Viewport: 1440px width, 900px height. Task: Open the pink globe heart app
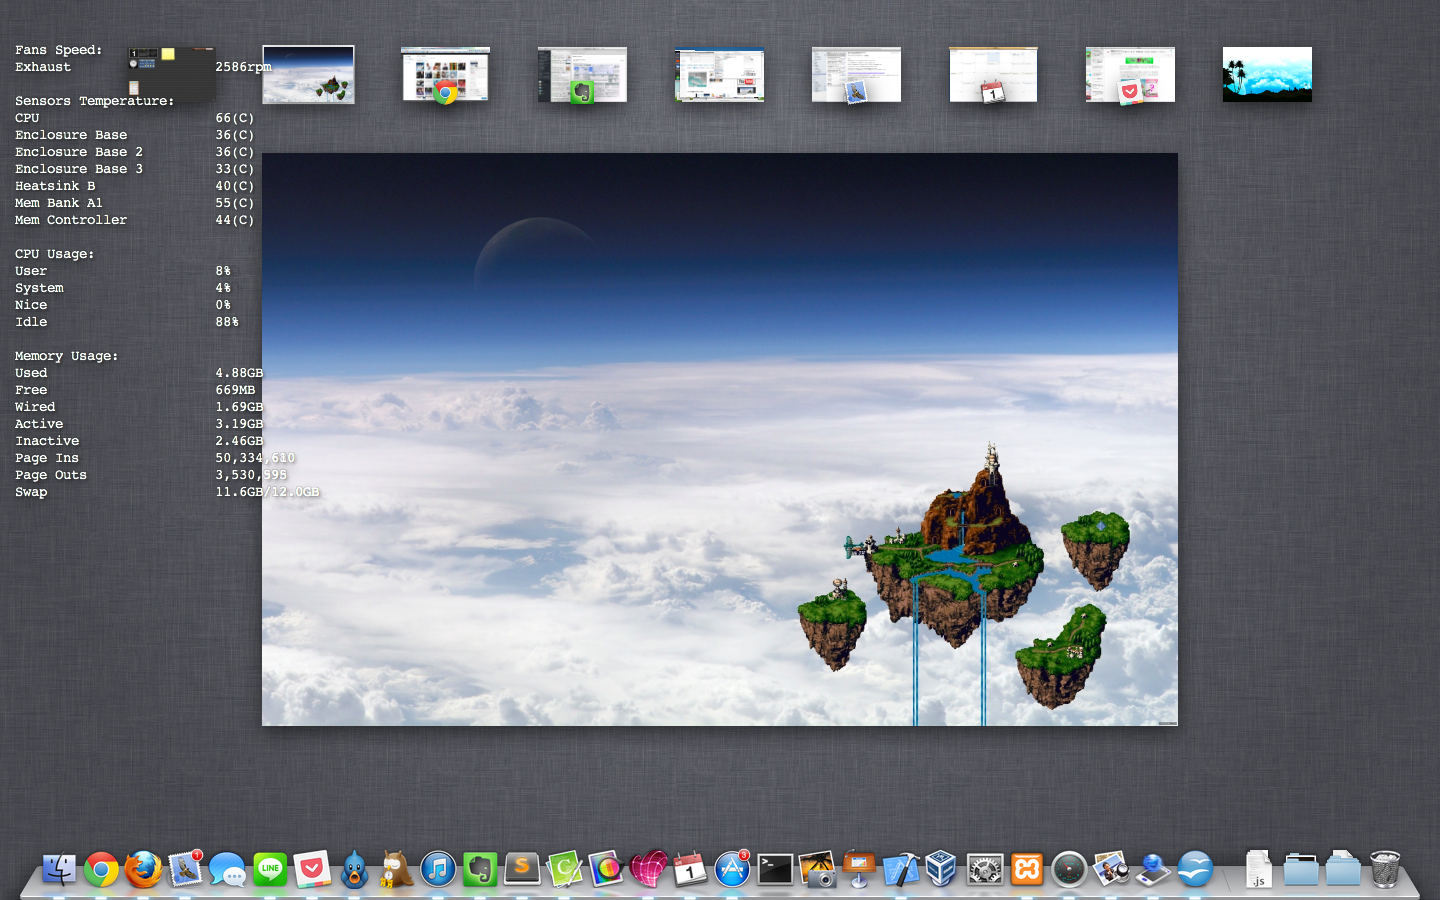click(648, 869)
